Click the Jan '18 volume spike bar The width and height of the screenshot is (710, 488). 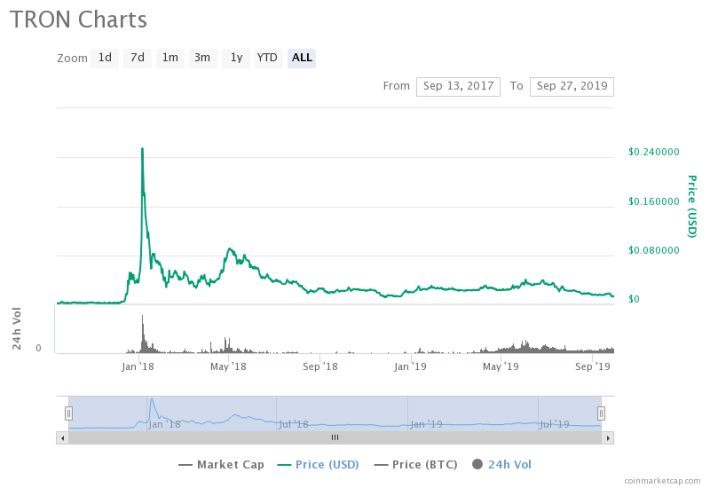click(x=142, y=334)
